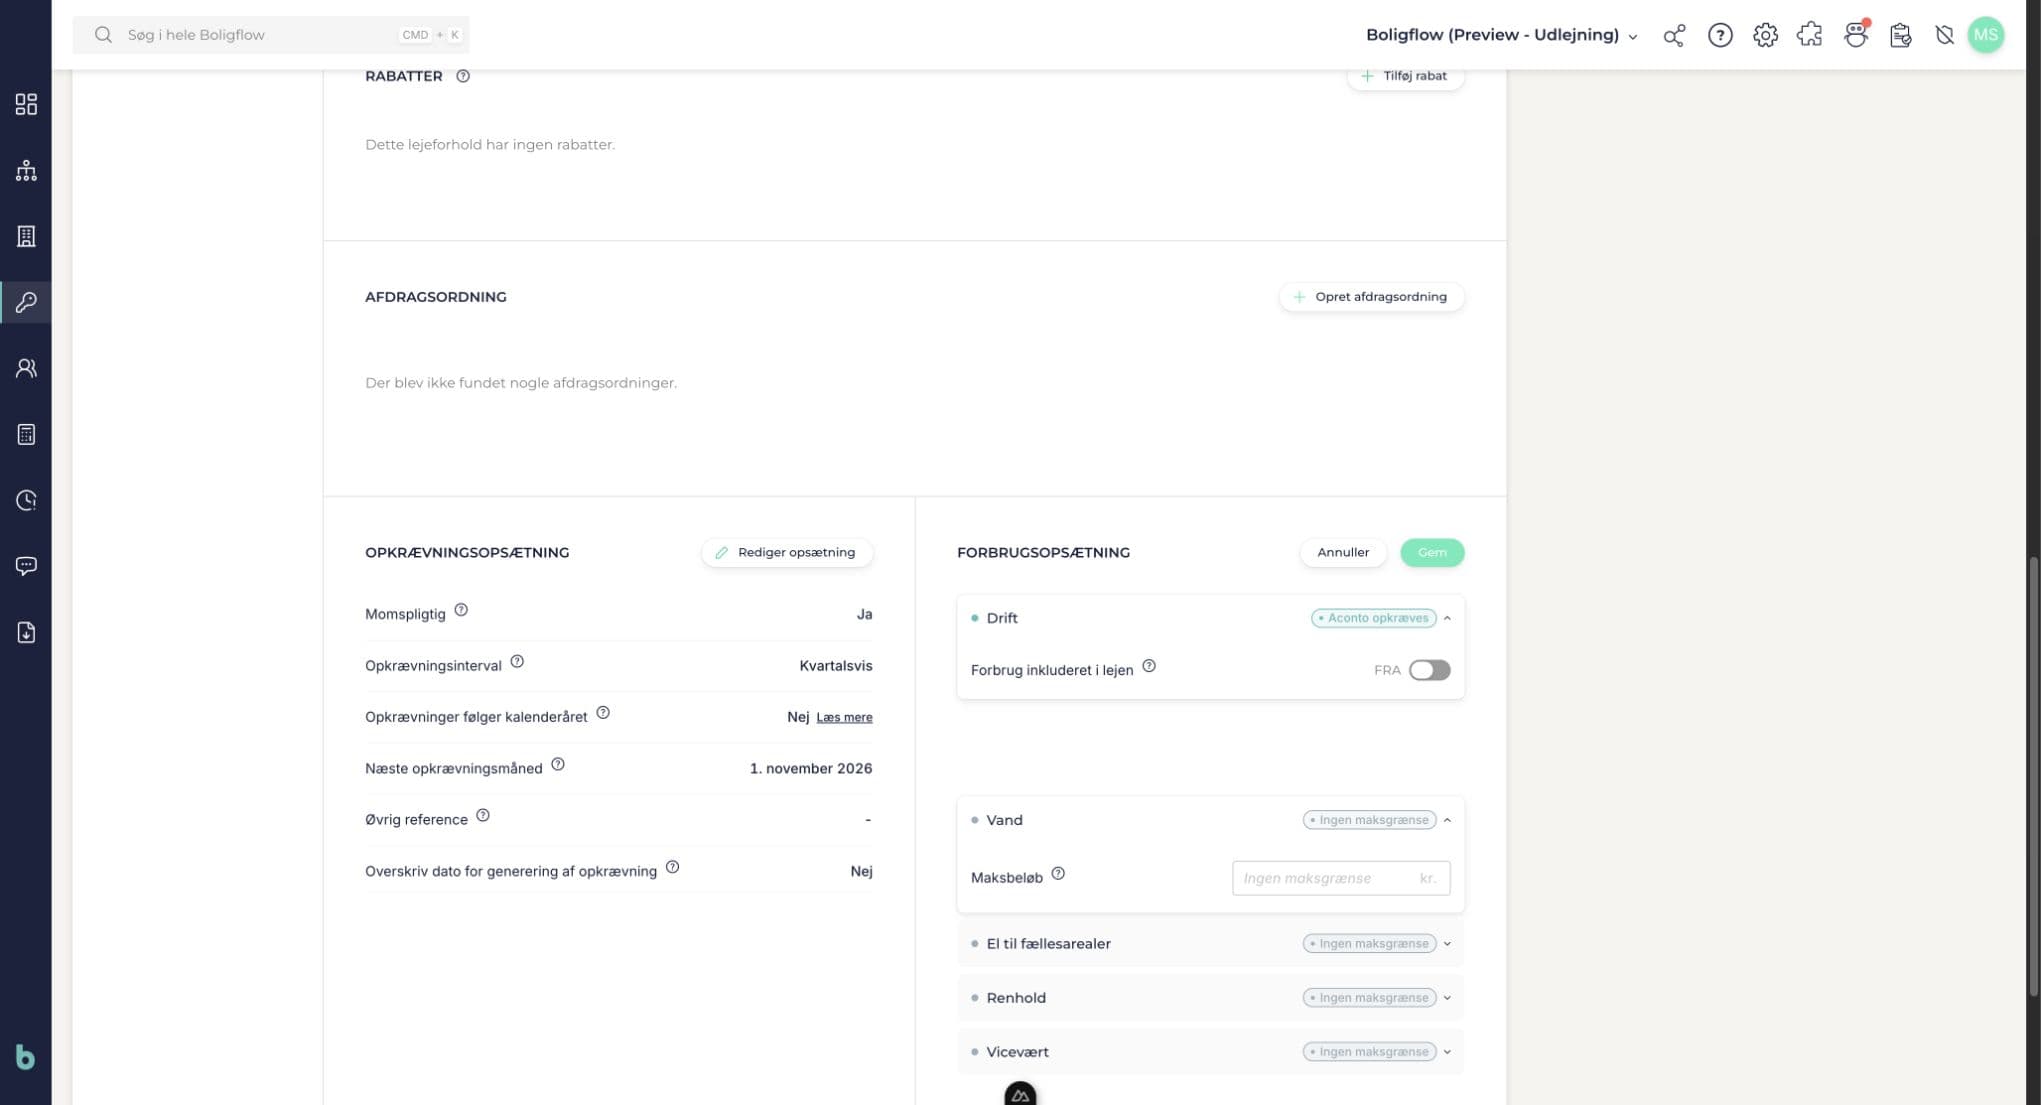Viewport: 2041px width, 1105px height.
Task: Open the Boligflow Preview workspace dropdown
Action: point(1501,35)
